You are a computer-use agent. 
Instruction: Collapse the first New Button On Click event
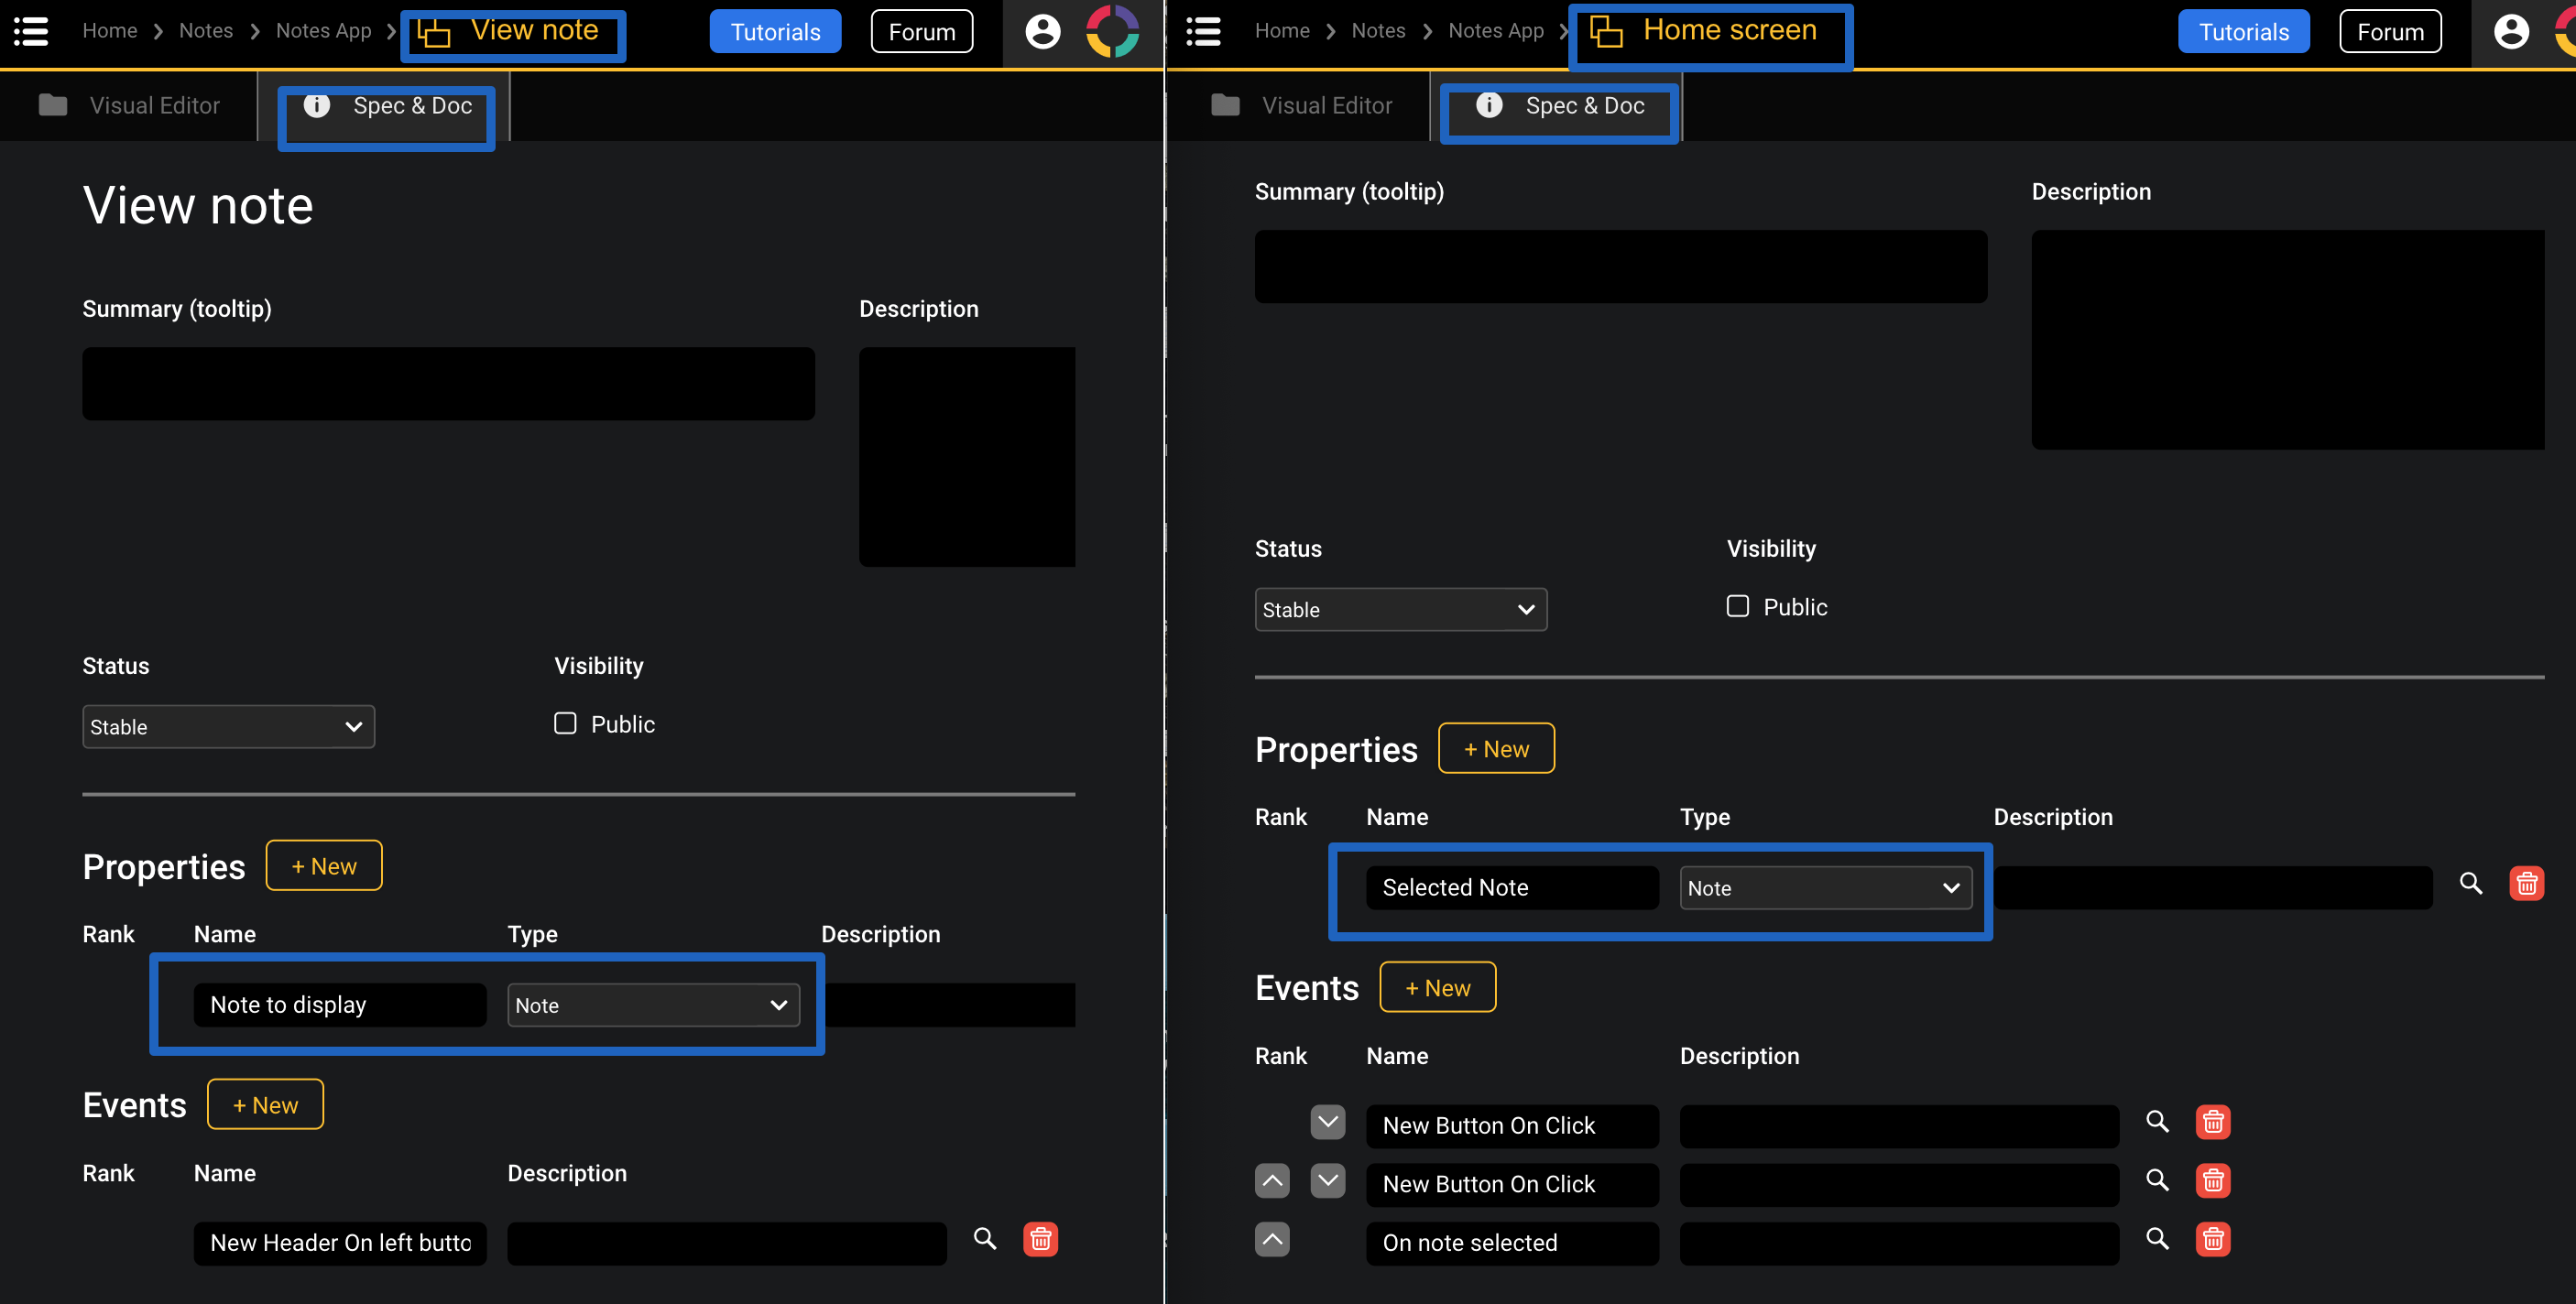click(x=1327, y=1122)
